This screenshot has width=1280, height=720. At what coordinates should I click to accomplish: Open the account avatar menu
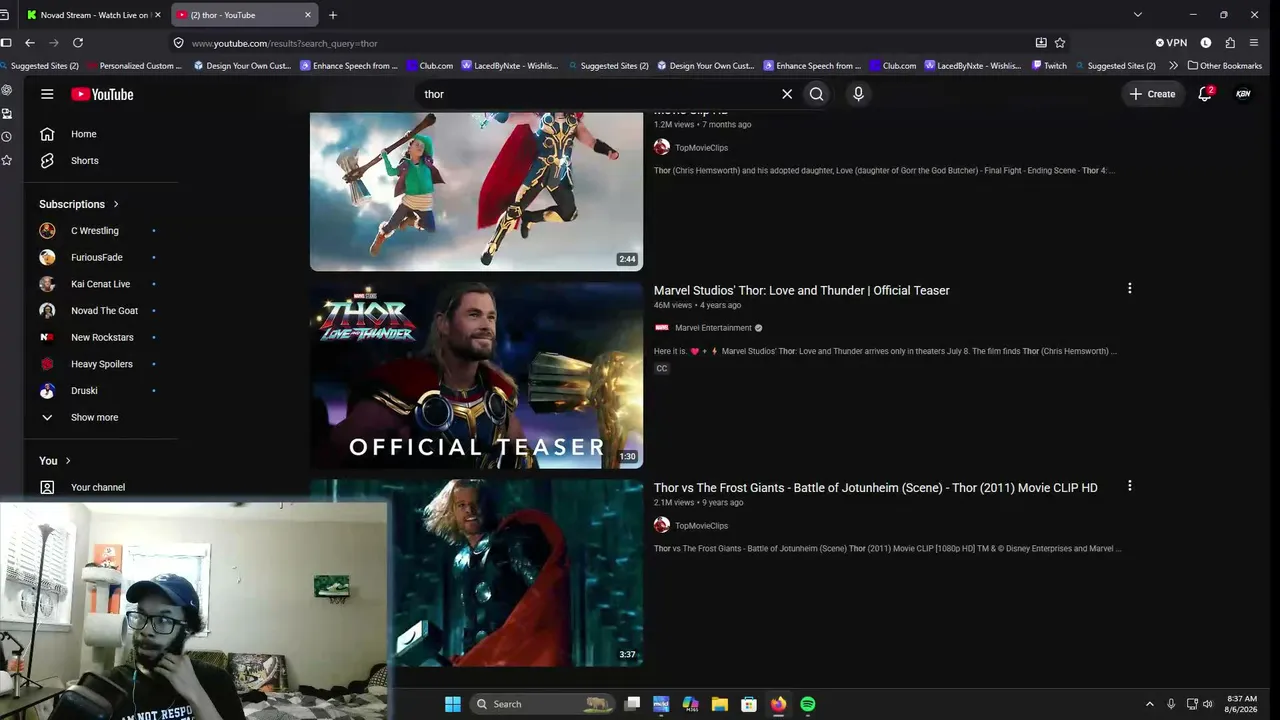tap(1243, 94)
